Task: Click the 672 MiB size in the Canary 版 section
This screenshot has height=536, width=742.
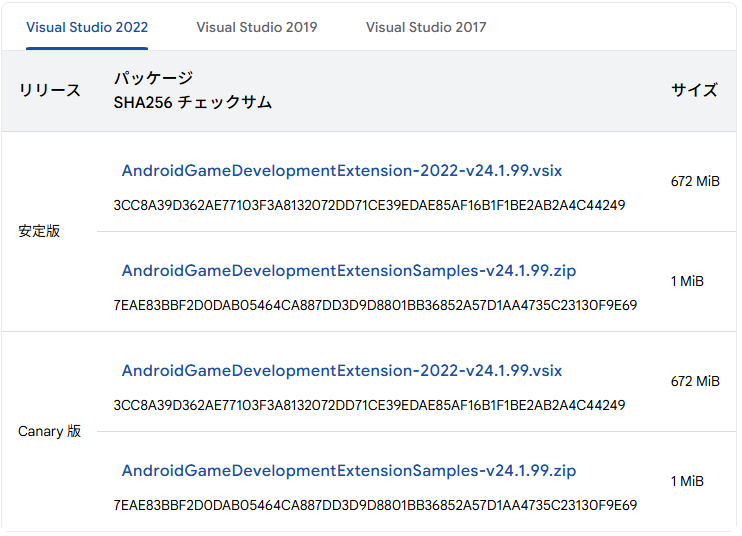Action: [695, 381]
